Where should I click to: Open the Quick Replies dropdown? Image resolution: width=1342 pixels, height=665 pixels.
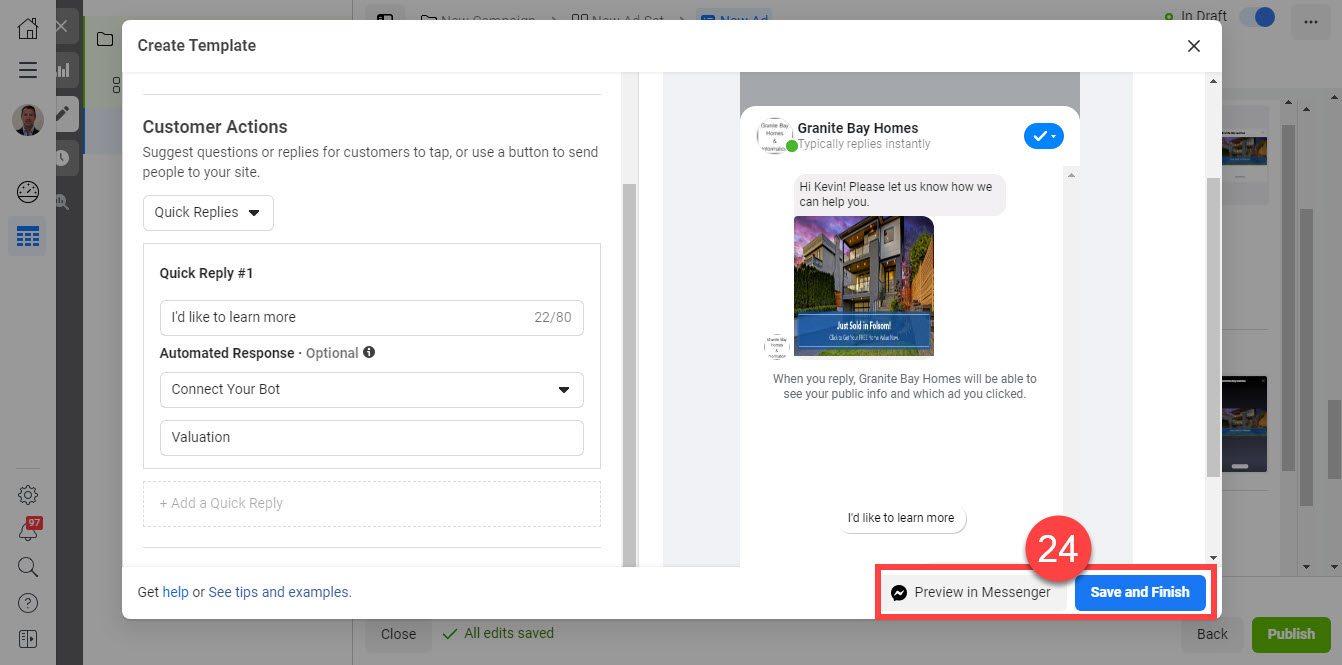(208, 212)
